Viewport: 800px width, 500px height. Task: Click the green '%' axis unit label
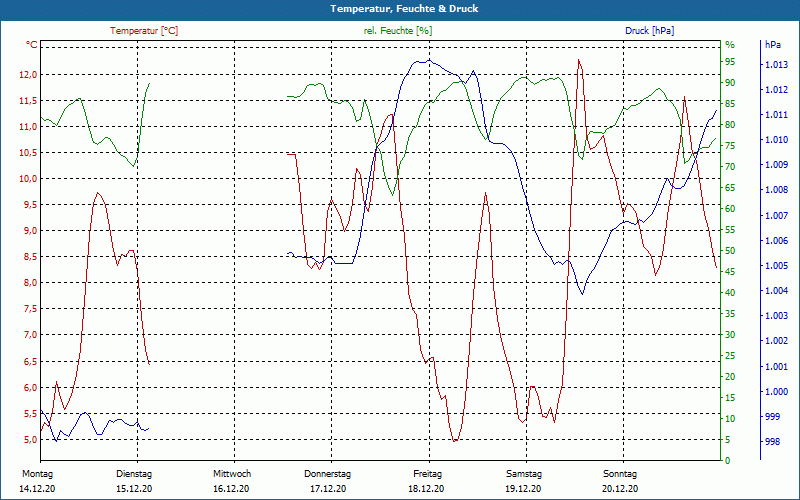[x=730, y=45]
